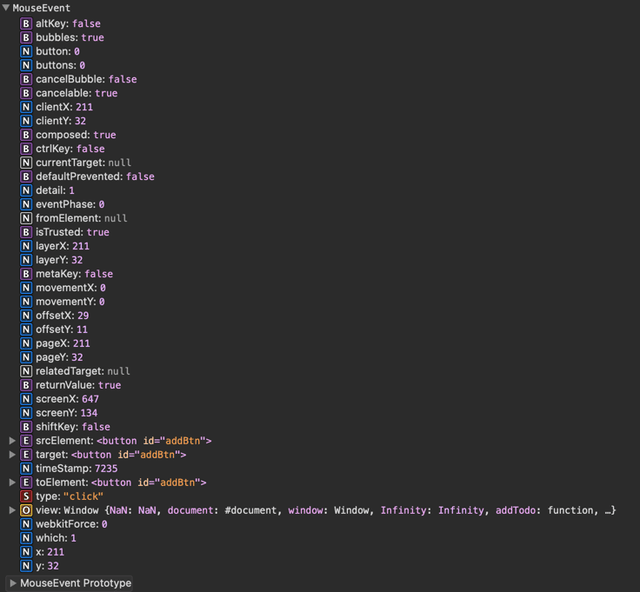Expand the target button element property
This screenshot has height=592, width=640.
(x=12, y=455)
